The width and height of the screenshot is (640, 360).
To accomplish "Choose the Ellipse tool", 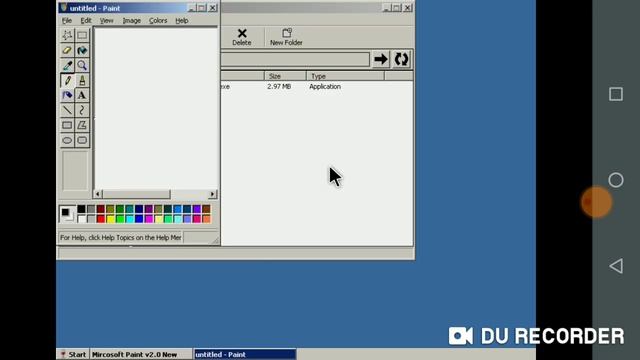I will pyautogui.click(x=67, y=140).
